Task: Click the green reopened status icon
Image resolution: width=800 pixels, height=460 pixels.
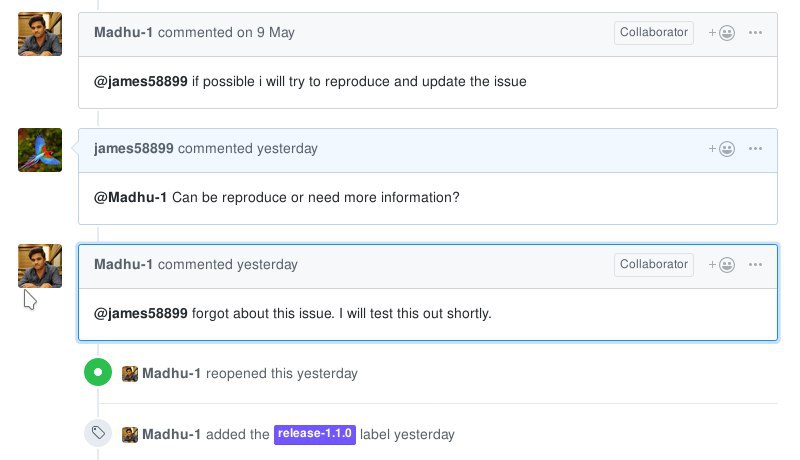Action: [x=98, y=372]
